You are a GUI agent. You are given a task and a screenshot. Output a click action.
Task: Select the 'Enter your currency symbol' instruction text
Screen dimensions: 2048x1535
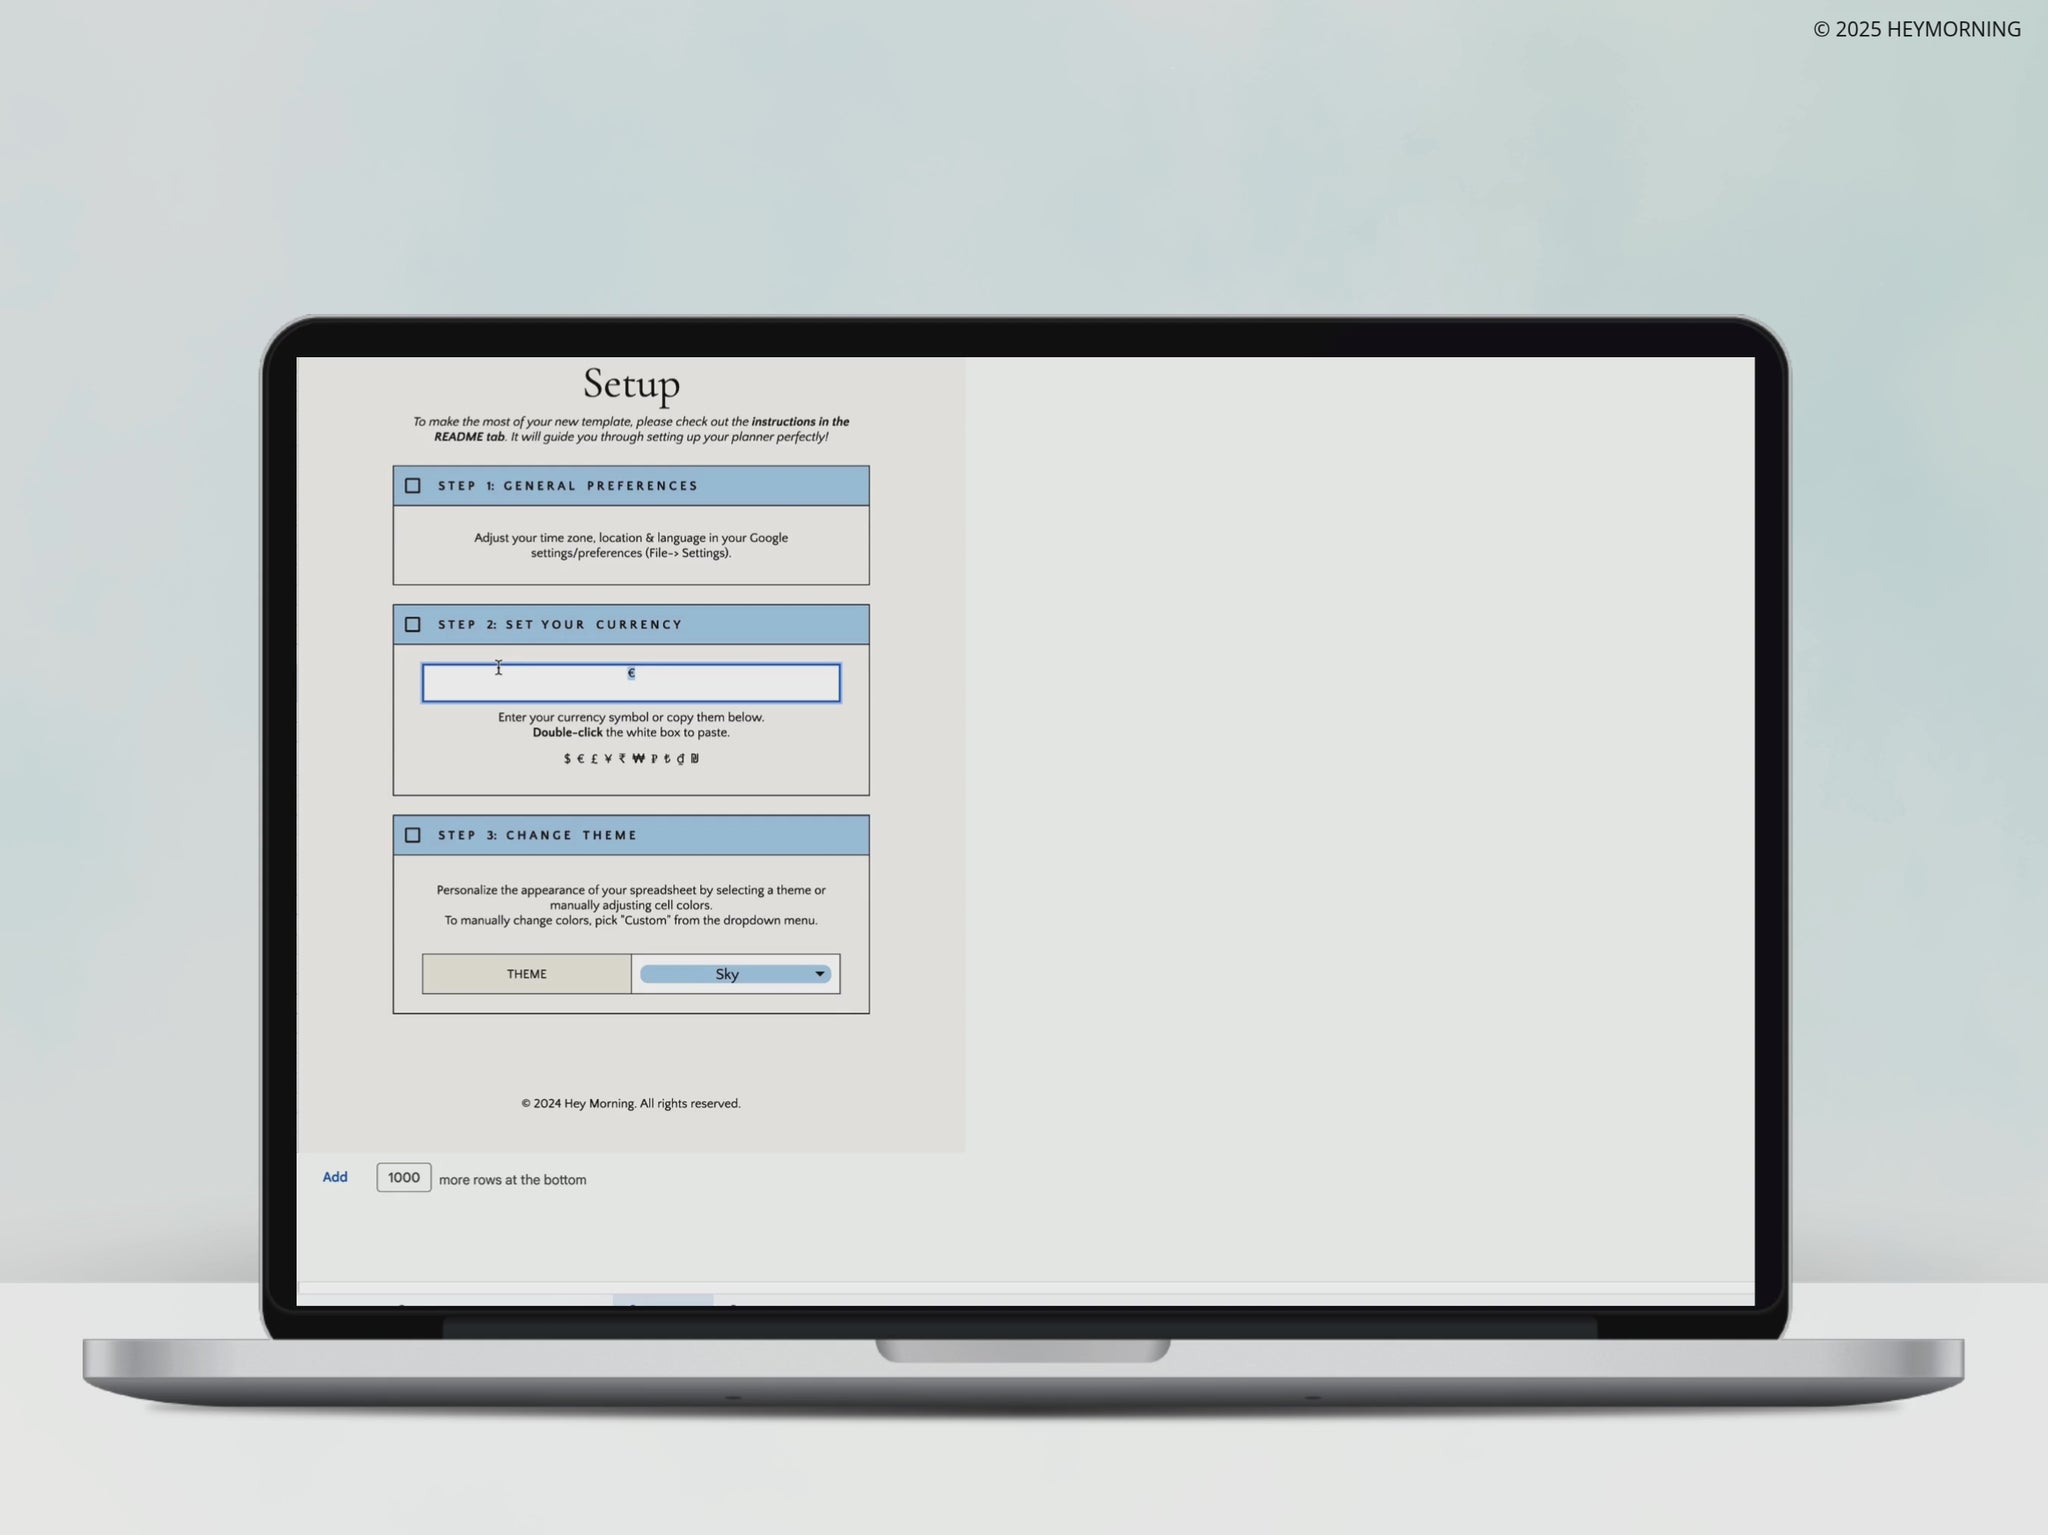point(631,725)
